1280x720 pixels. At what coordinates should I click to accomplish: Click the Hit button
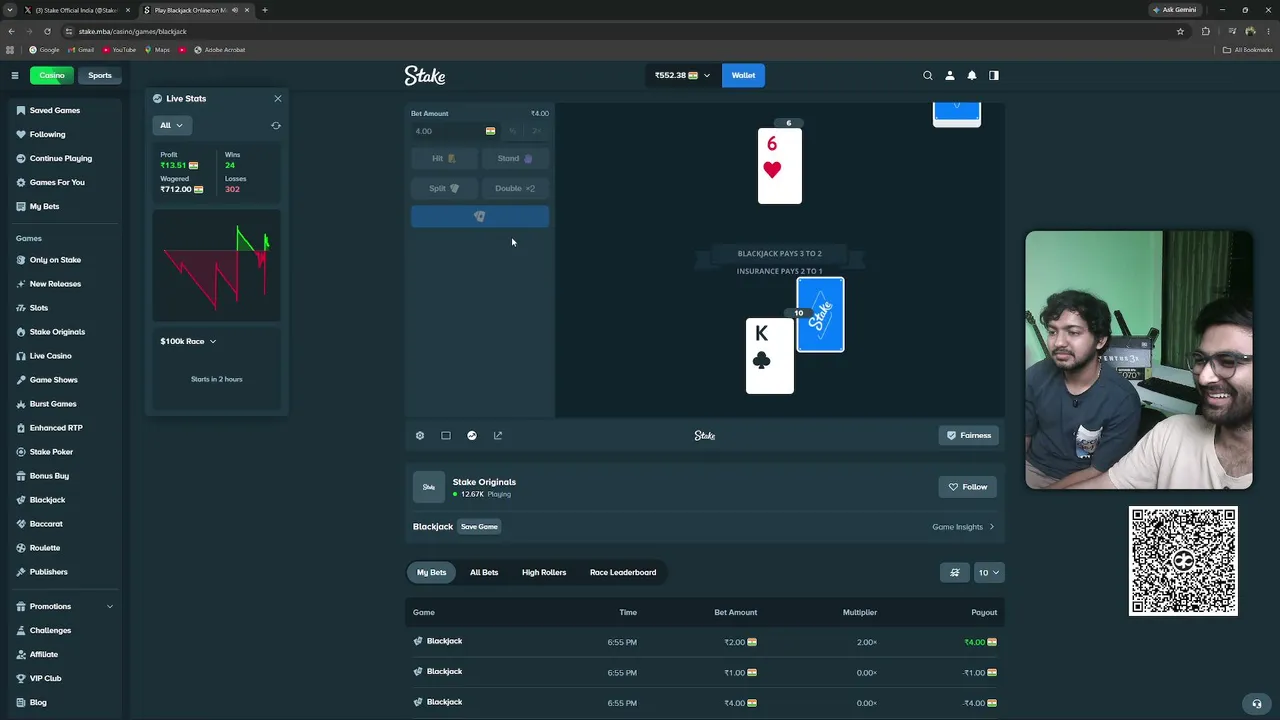pos(444,158)
